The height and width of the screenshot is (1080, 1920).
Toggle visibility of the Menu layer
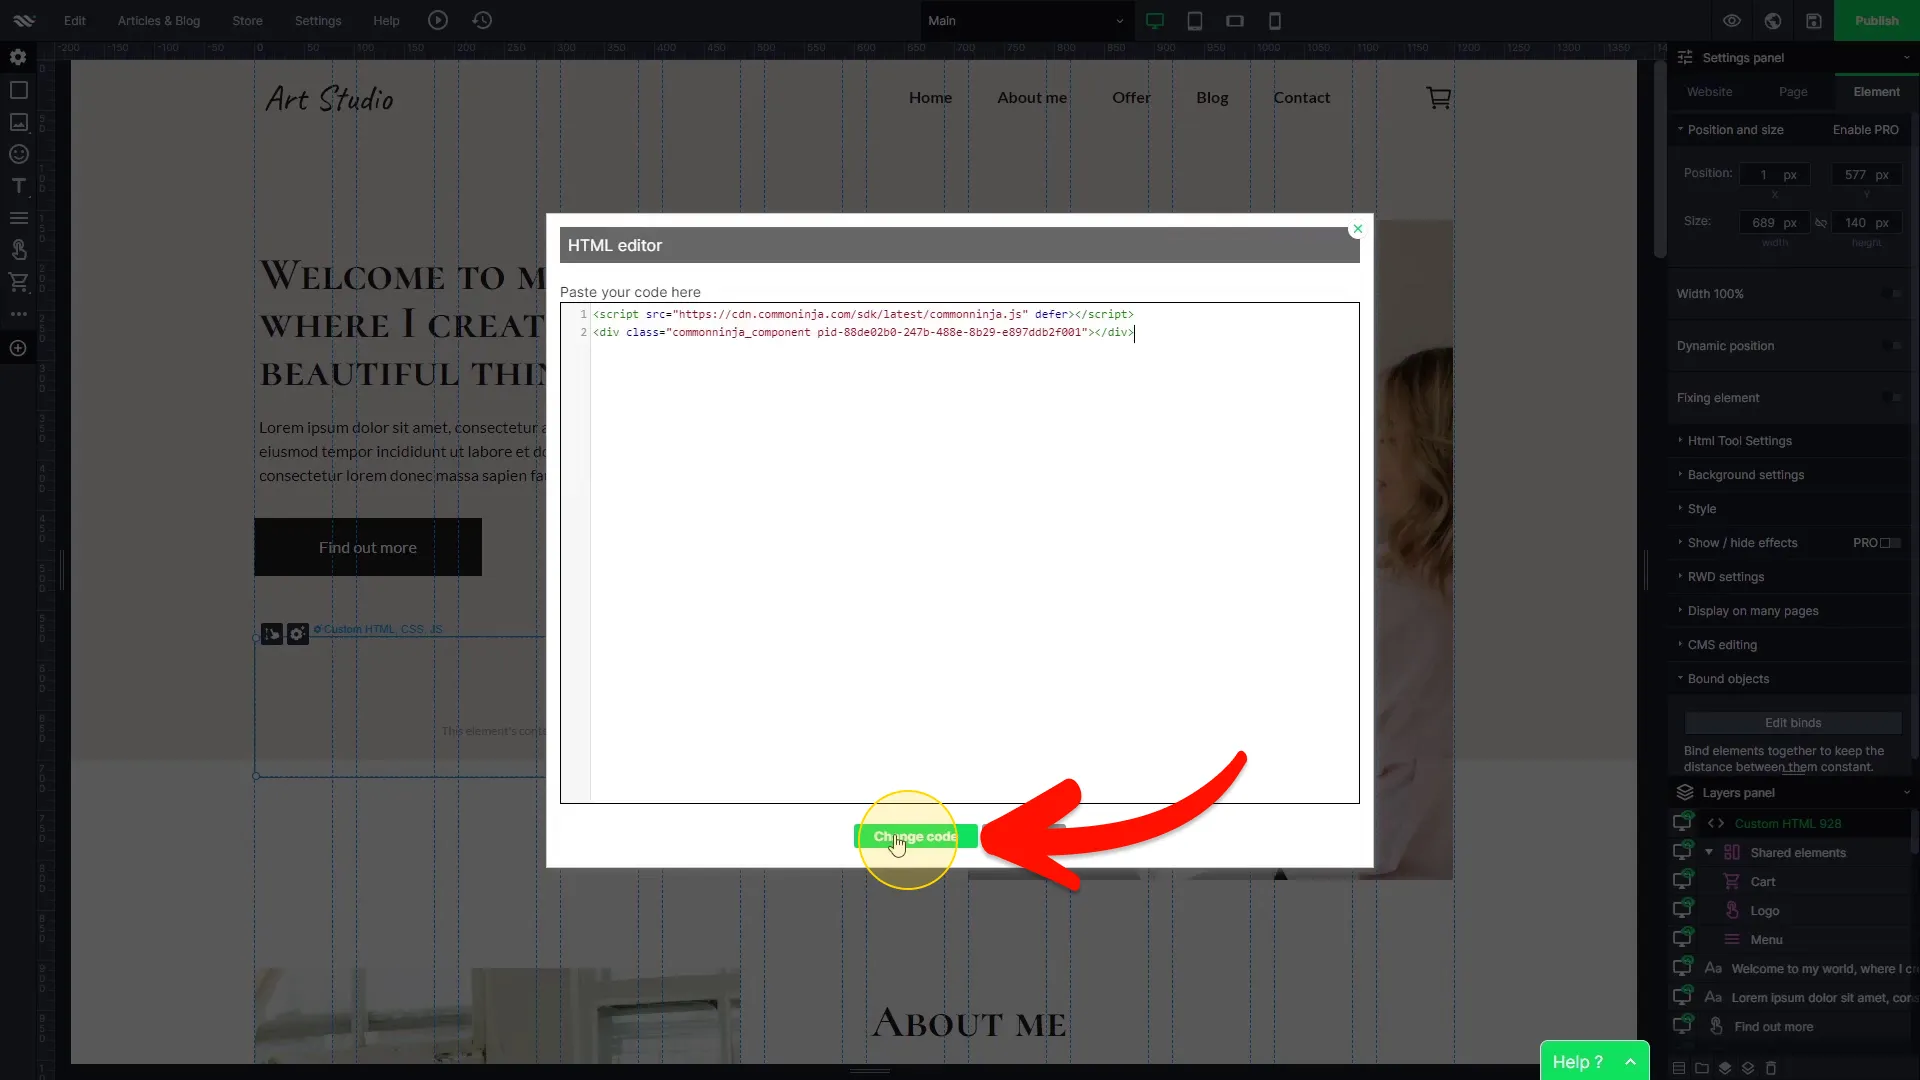(1683, 939)
